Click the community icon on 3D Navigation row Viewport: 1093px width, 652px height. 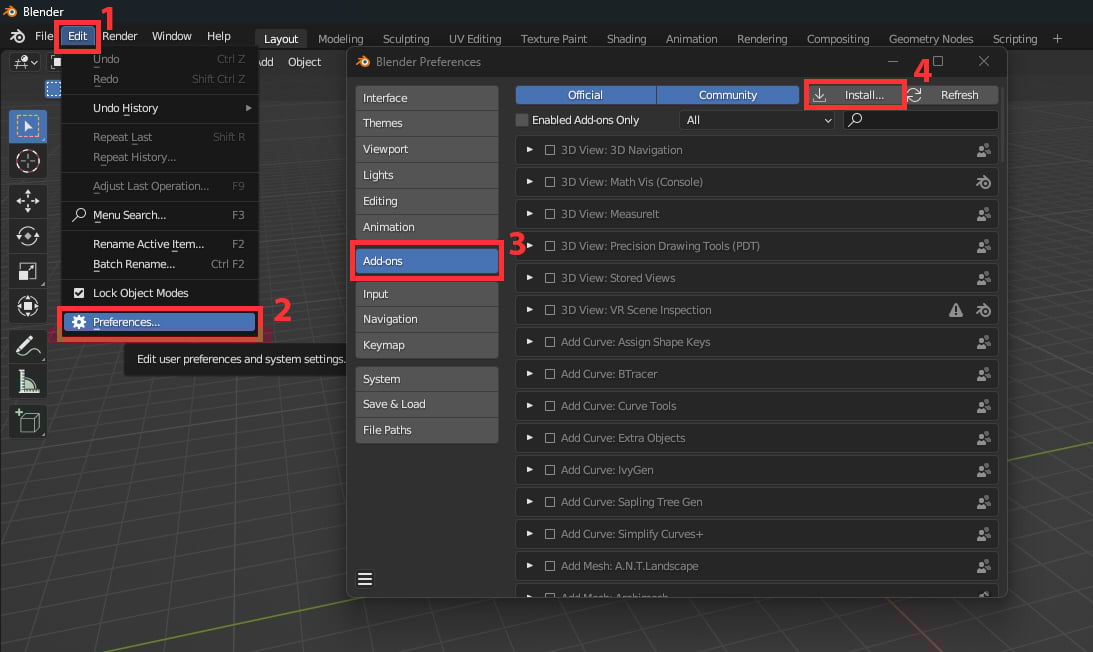pos(983,150)
